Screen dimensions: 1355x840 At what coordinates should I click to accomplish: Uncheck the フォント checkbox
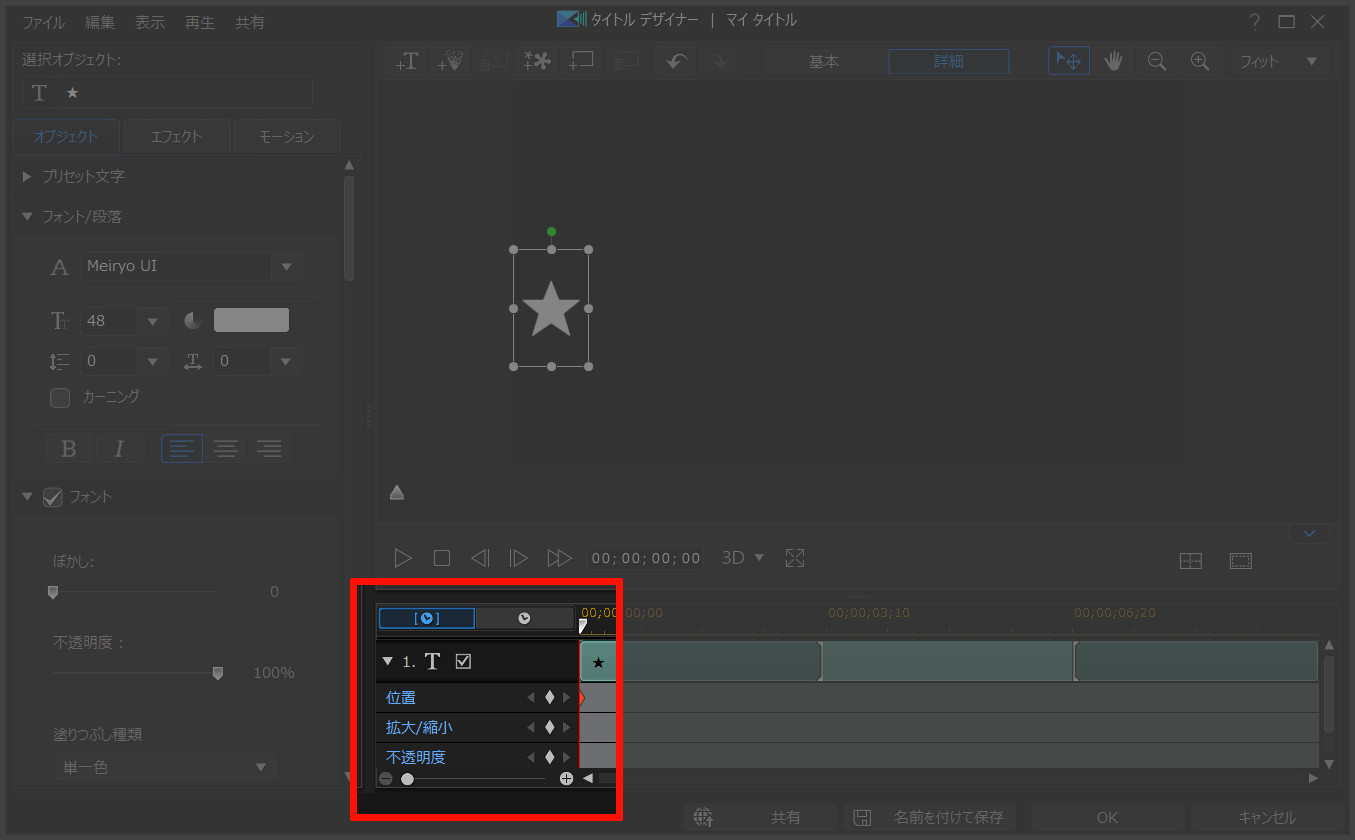53,497
